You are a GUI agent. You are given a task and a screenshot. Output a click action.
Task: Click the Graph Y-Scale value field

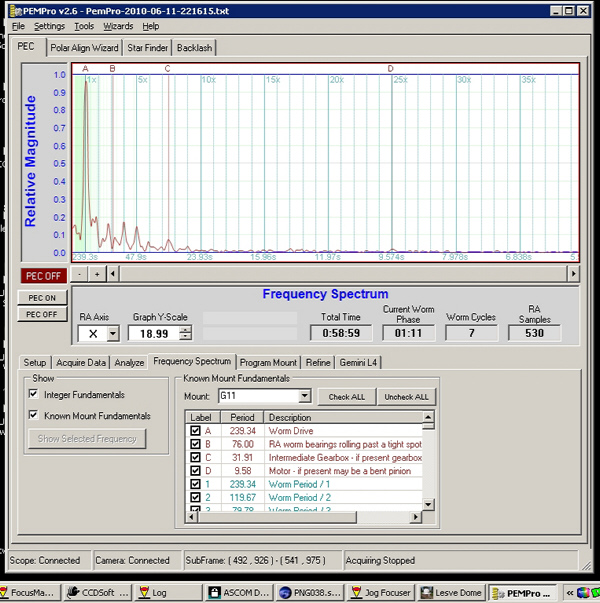154,333
